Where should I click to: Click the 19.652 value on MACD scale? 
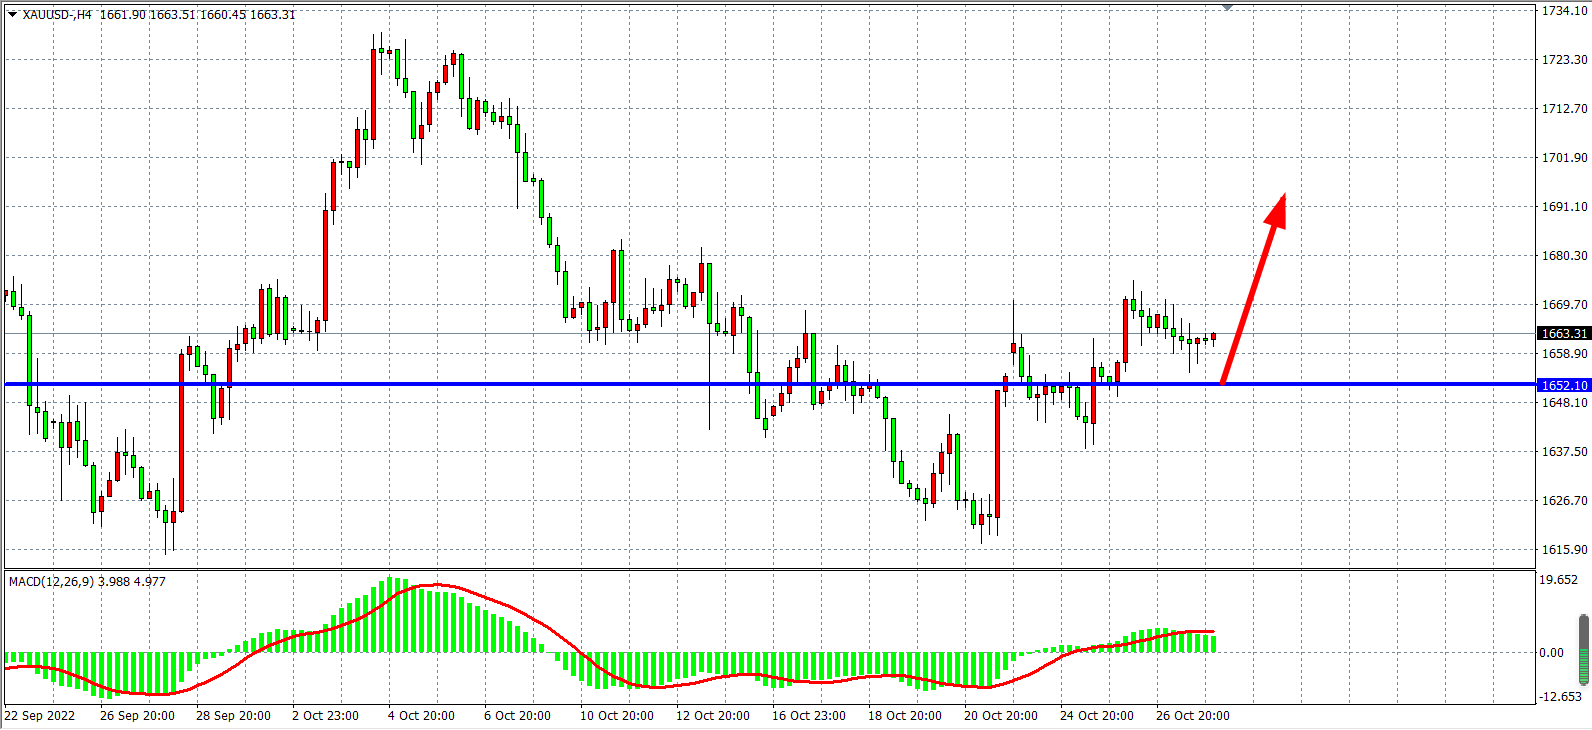coord(1558,580)
